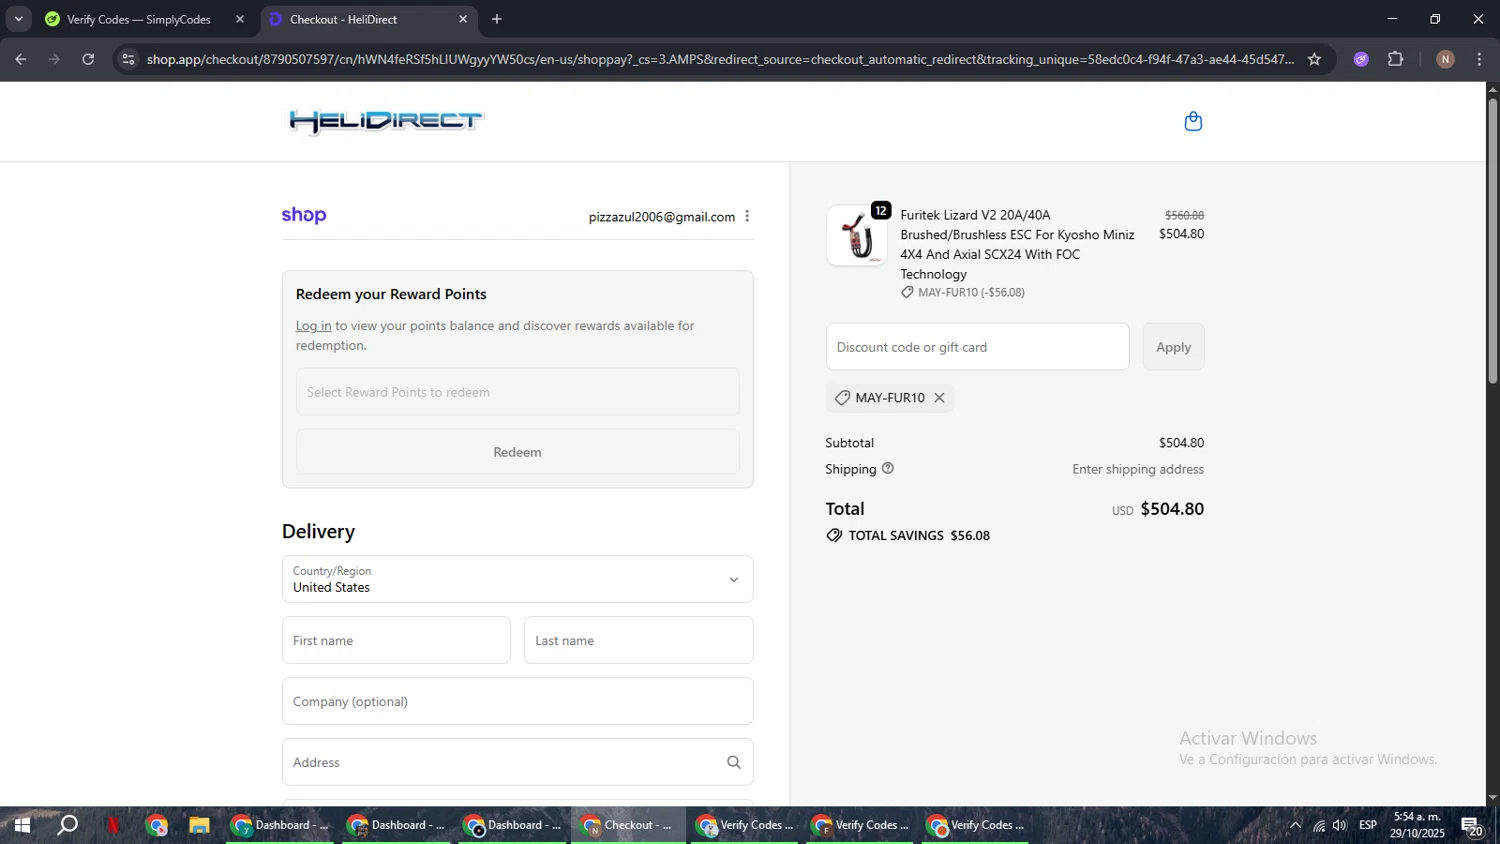Focus the Address field
Viewport: 1500px width, 844px height.
(x=517, y=762)
